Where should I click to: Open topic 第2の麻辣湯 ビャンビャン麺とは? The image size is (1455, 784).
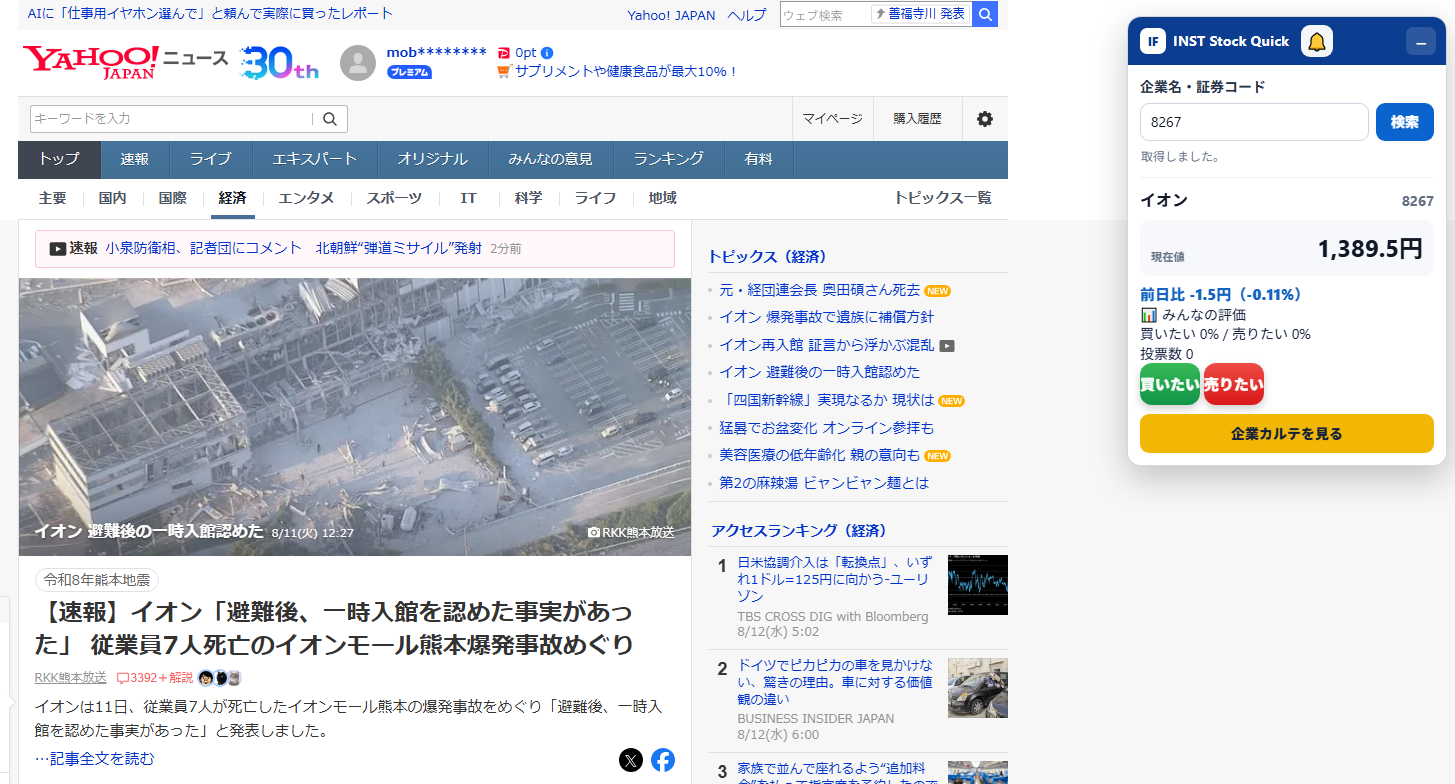coord(824,483)
